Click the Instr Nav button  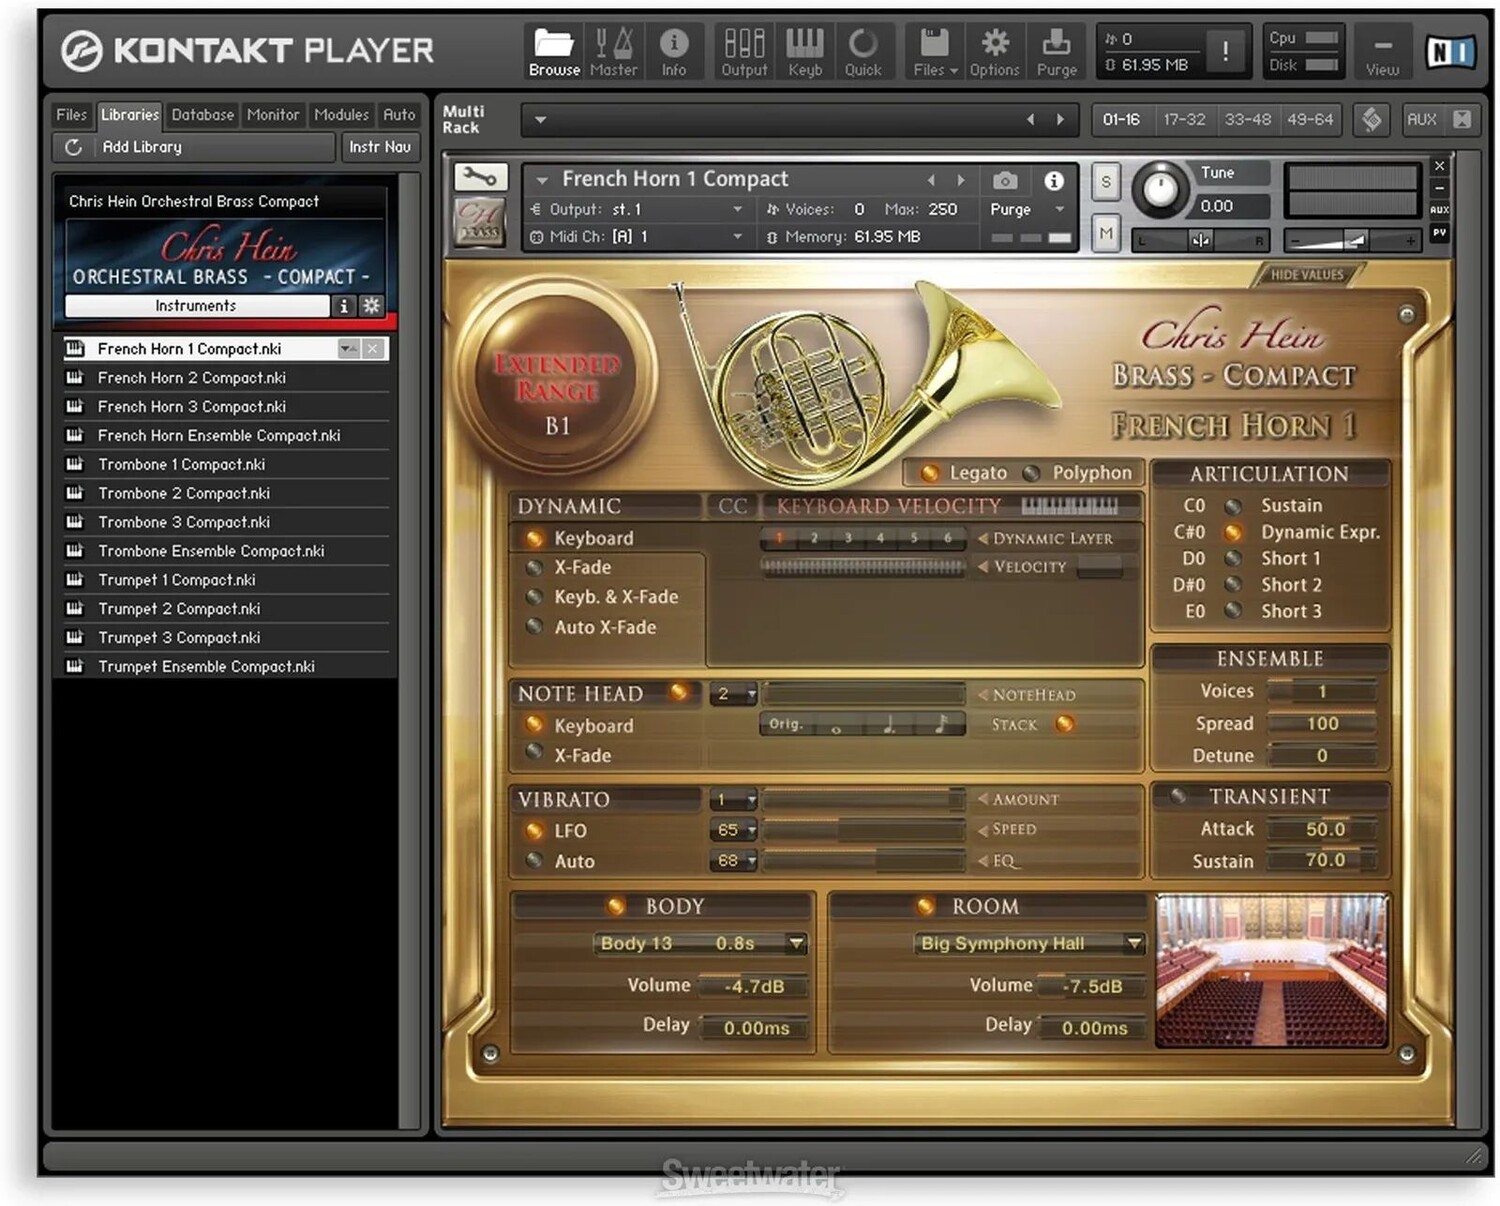click(379, 147)
